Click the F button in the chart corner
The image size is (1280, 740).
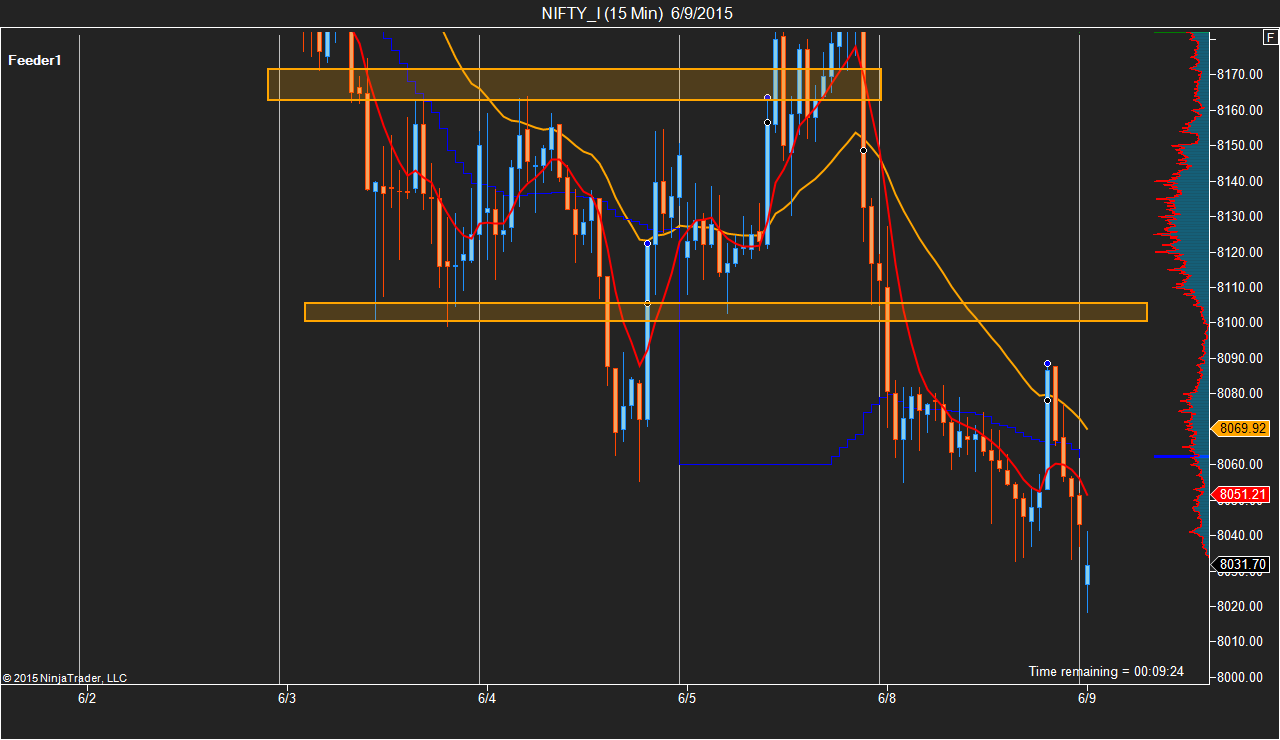(x=1270, y=39)
